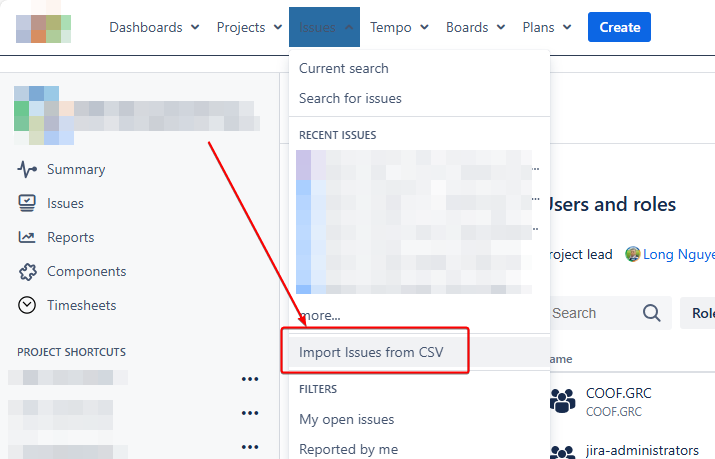Click the project avatar in the sidebar
715x459 pixels.
44,115
